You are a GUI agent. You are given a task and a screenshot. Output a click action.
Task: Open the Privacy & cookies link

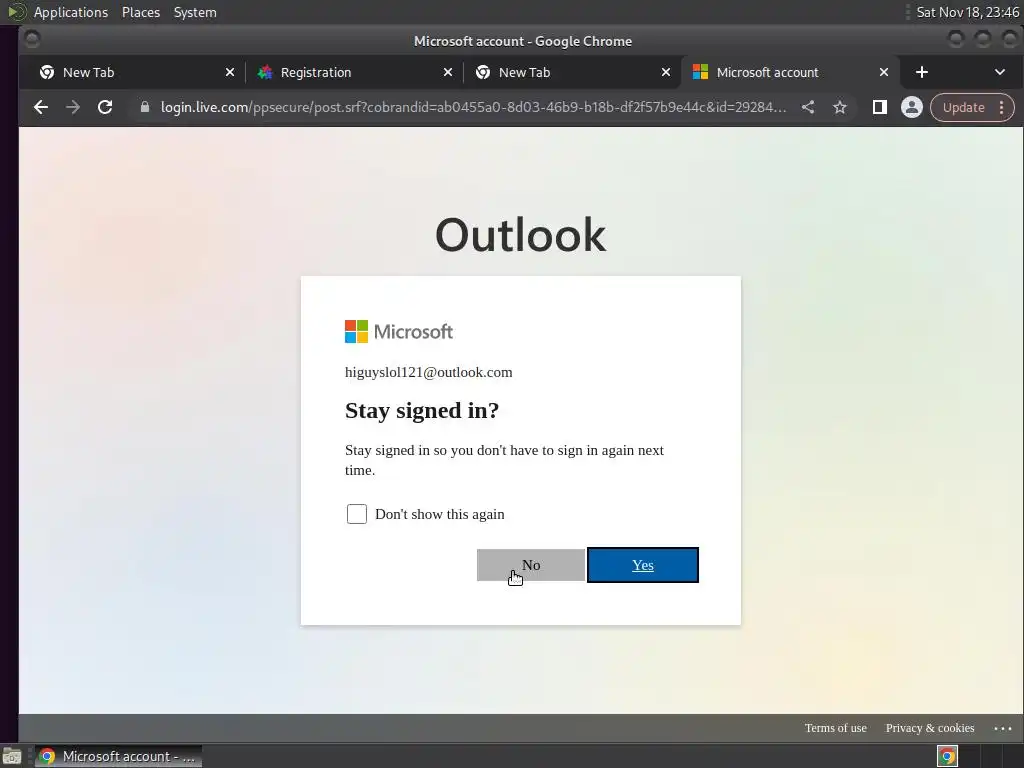929,728
